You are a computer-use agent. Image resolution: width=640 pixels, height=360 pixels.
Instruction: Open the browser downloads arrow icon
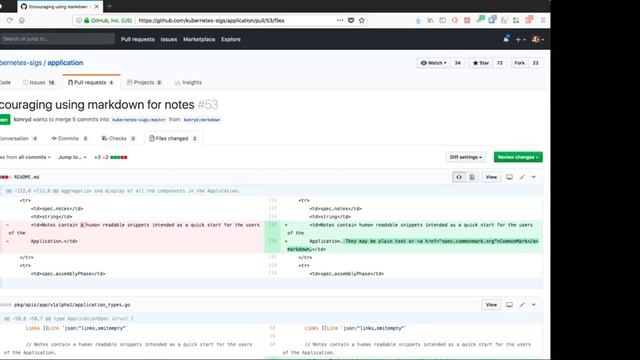418,20
